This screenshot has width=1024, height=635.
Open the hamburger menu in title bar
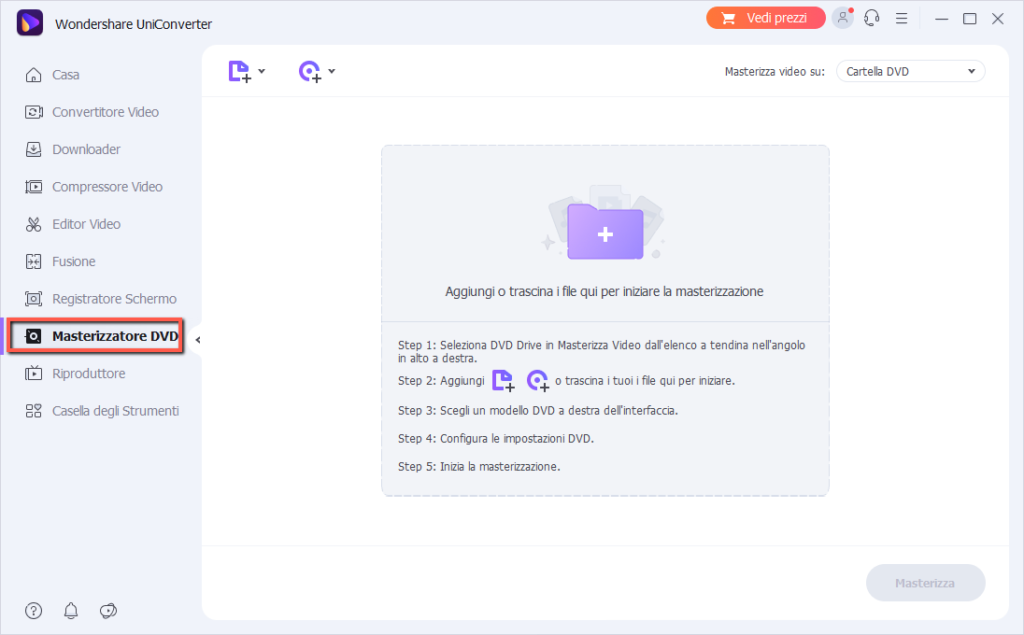[901, 18]
